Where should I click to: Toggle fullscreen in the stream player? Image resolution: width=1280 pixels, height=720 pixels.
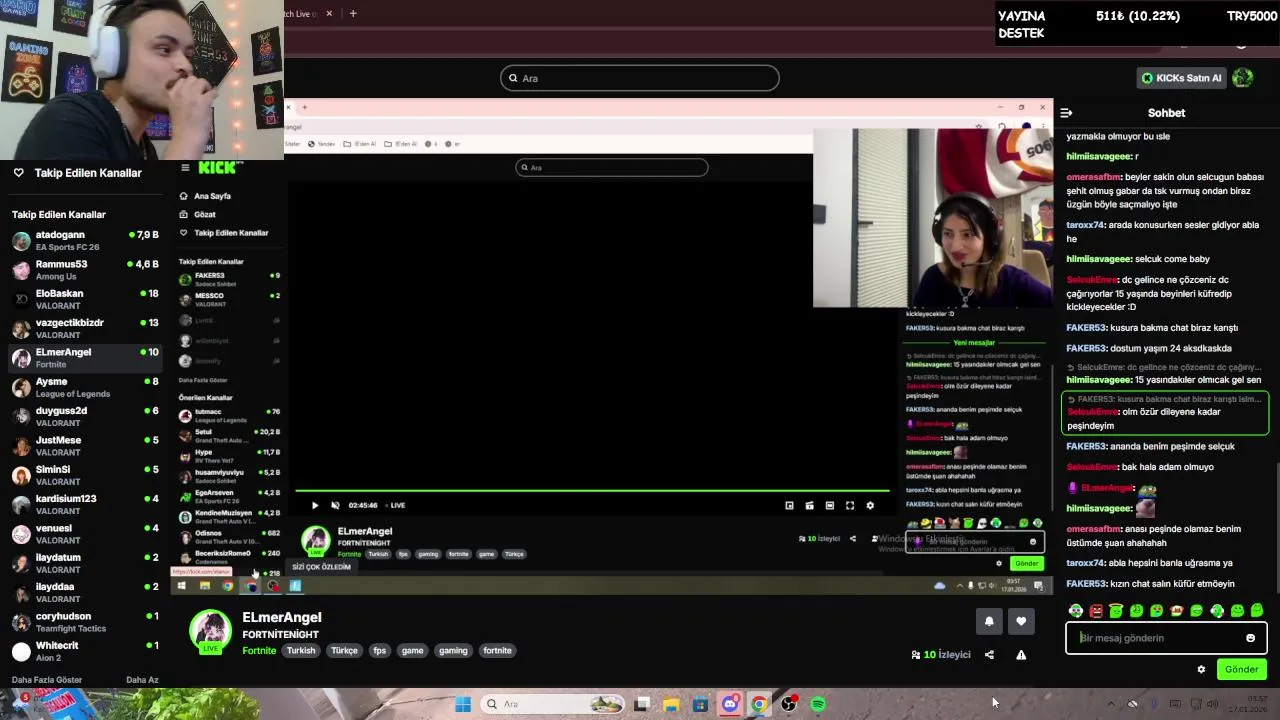click(850, 505)
